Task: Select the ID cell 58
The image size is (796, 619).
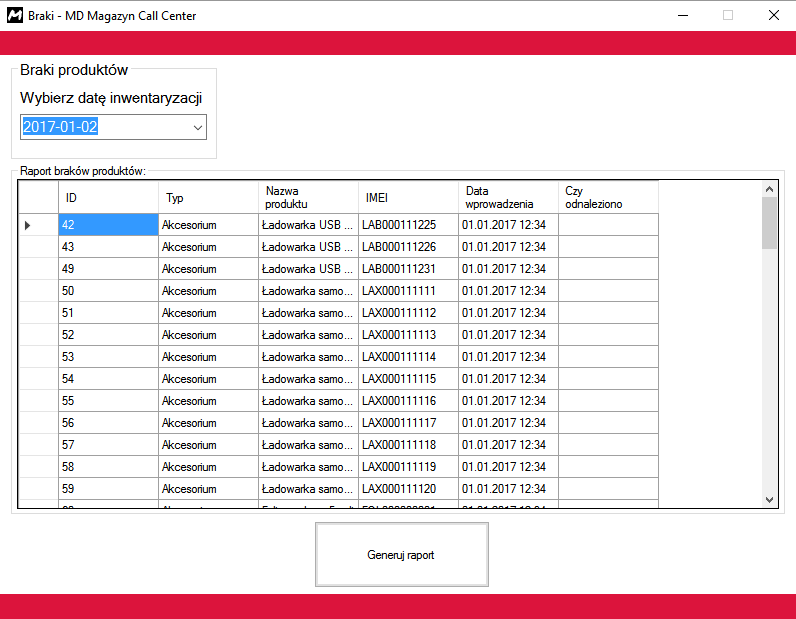Action: point(109,467)
